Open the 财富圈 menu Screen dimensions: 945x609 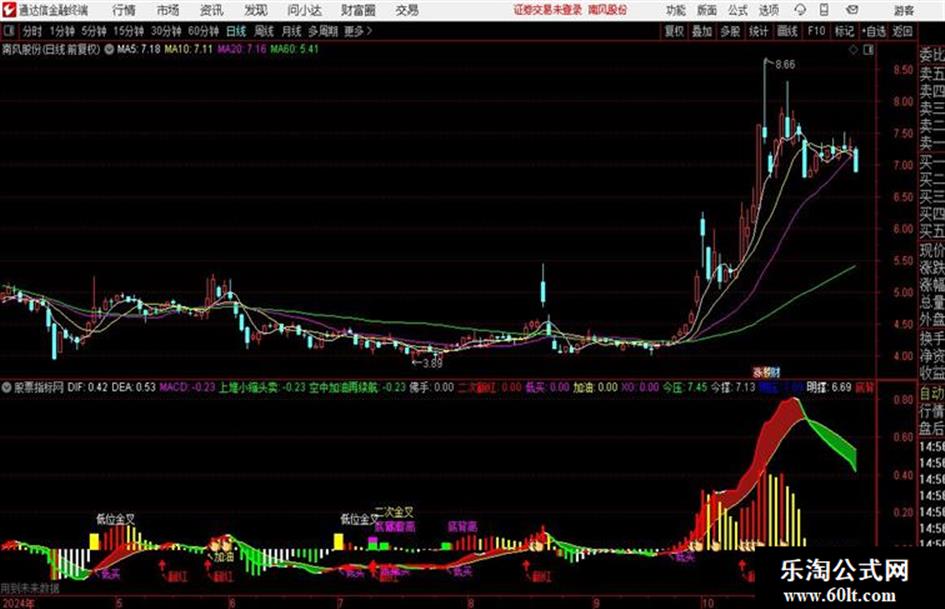click(x=358, y=10)
